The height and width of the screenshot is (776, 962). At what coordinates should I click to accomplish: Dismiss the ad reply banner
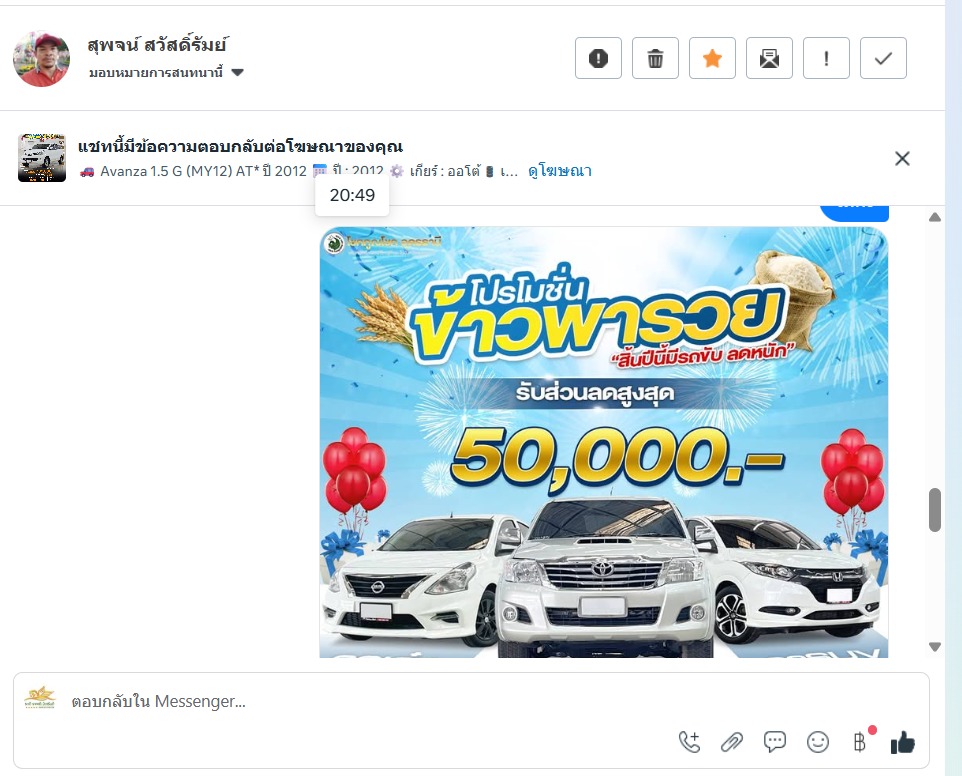[x=902, y=159]
